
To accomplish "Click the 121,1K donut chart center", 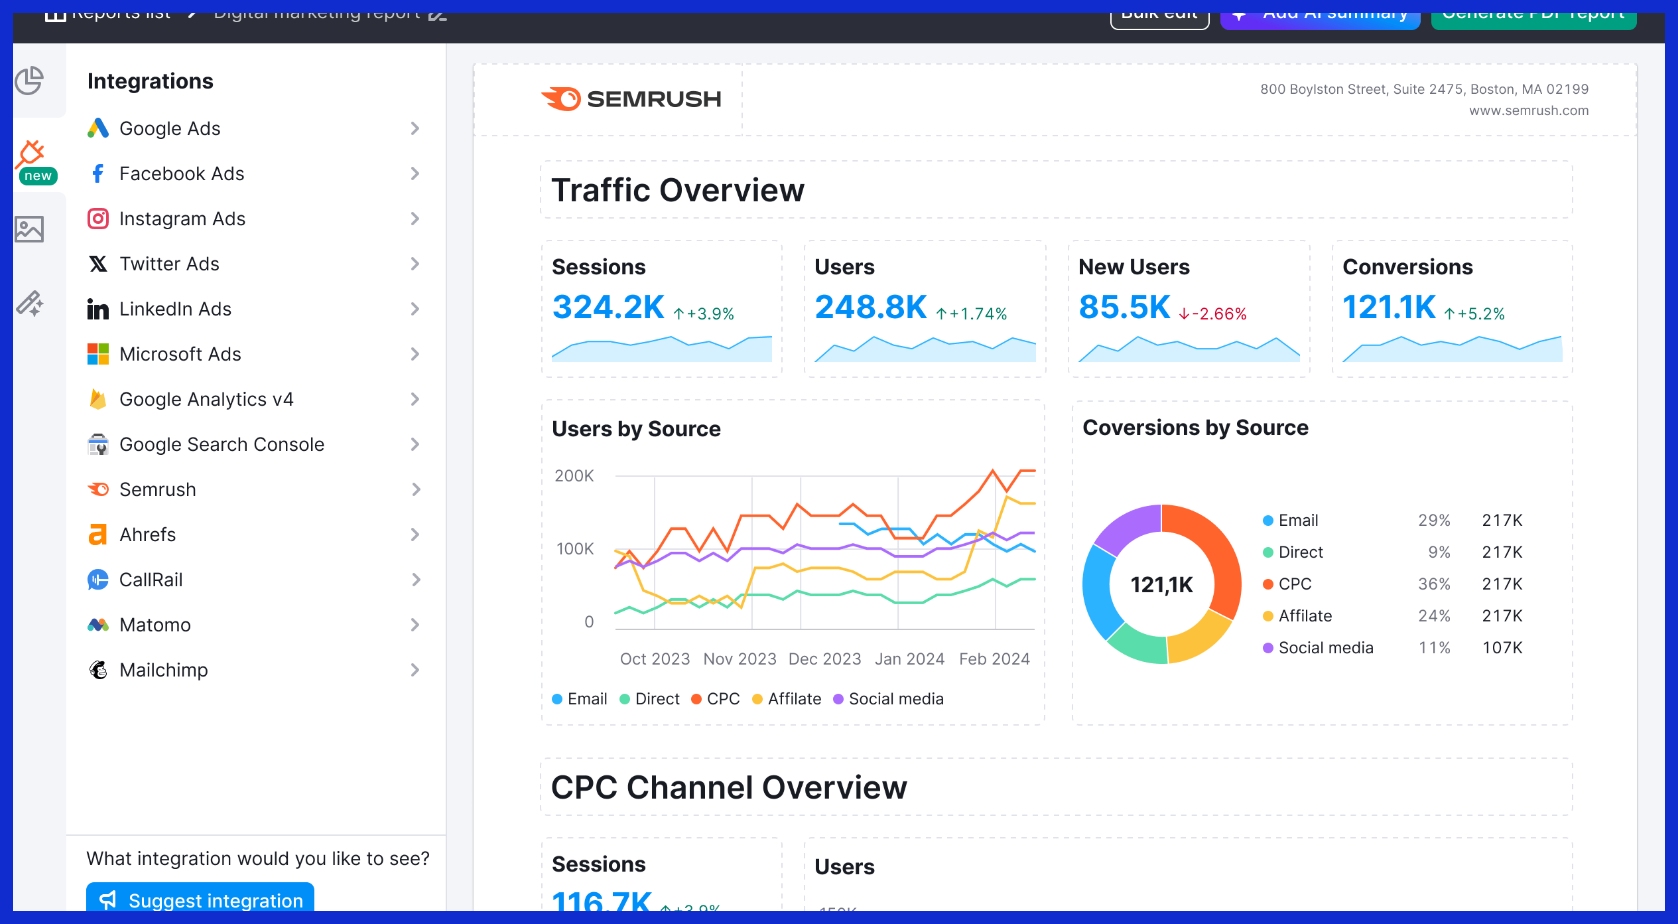I will pos(1162,585).
